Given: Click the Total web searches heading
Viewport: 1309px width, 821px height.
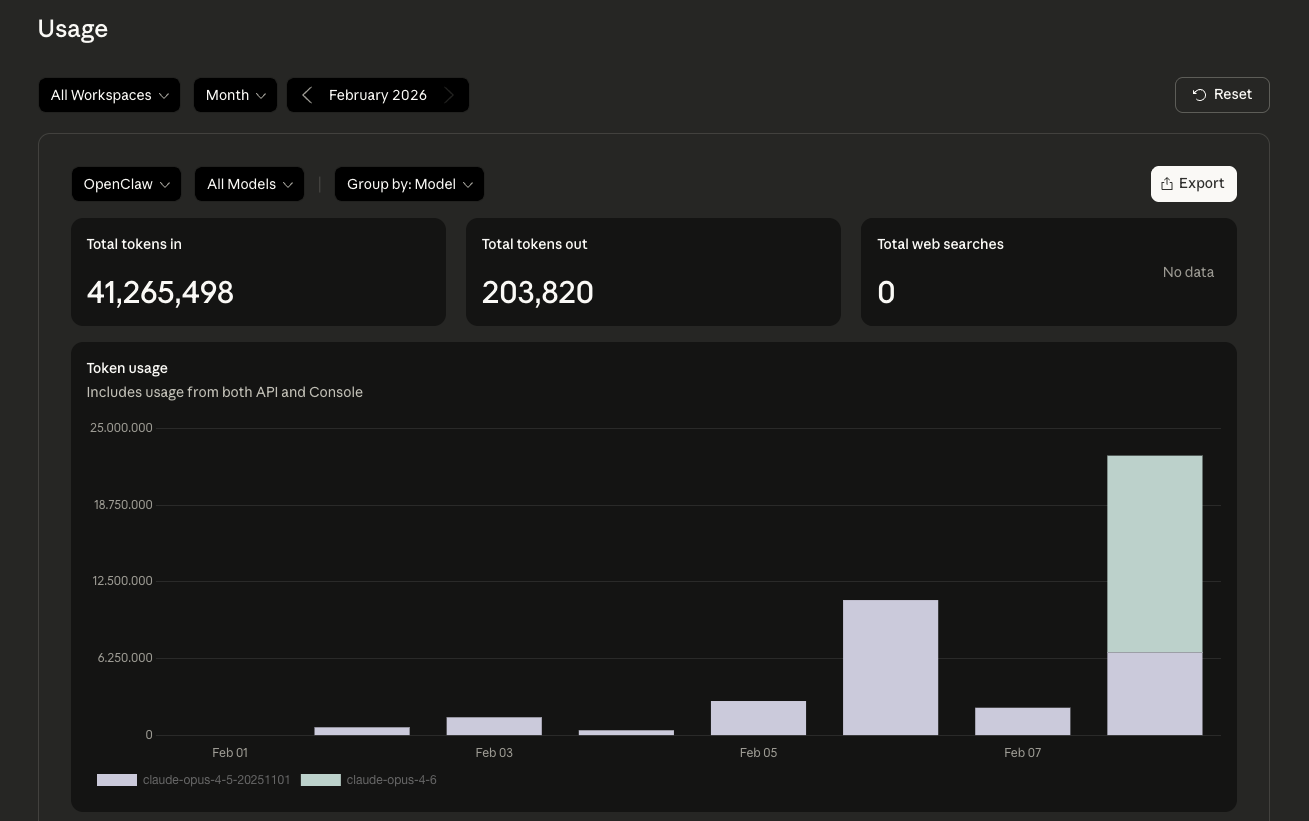Looking at the screenshot, I should 940,244.
